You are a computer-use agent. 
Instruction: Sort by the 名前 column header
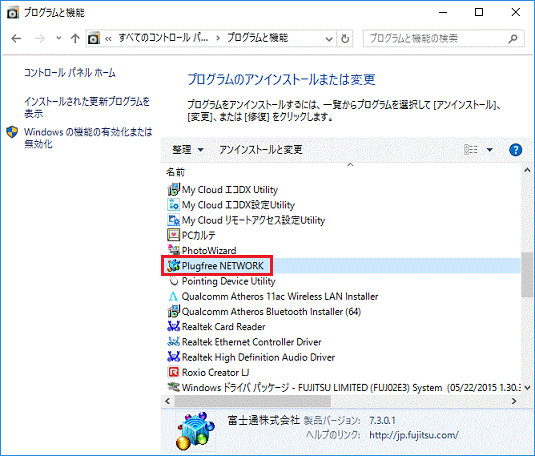[175, 172]
